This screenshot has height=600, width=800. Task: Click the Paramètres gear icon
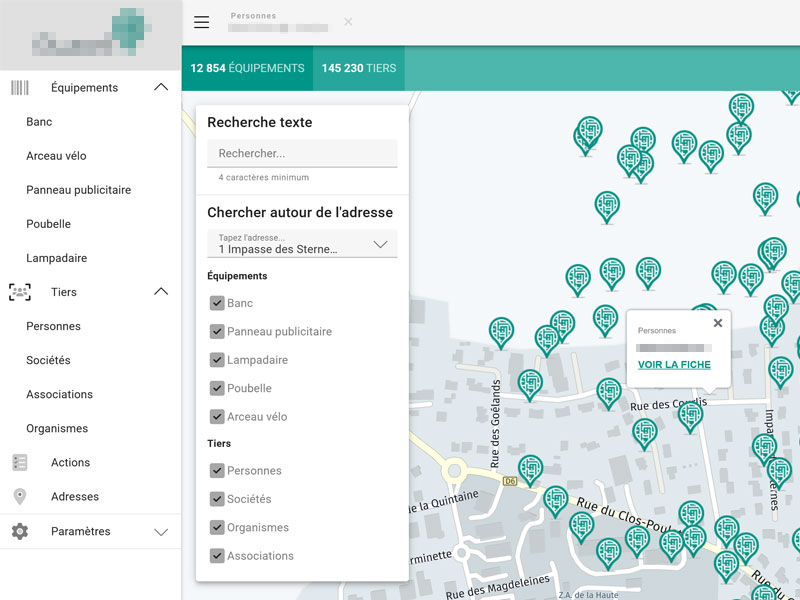[x=20, y=532]
